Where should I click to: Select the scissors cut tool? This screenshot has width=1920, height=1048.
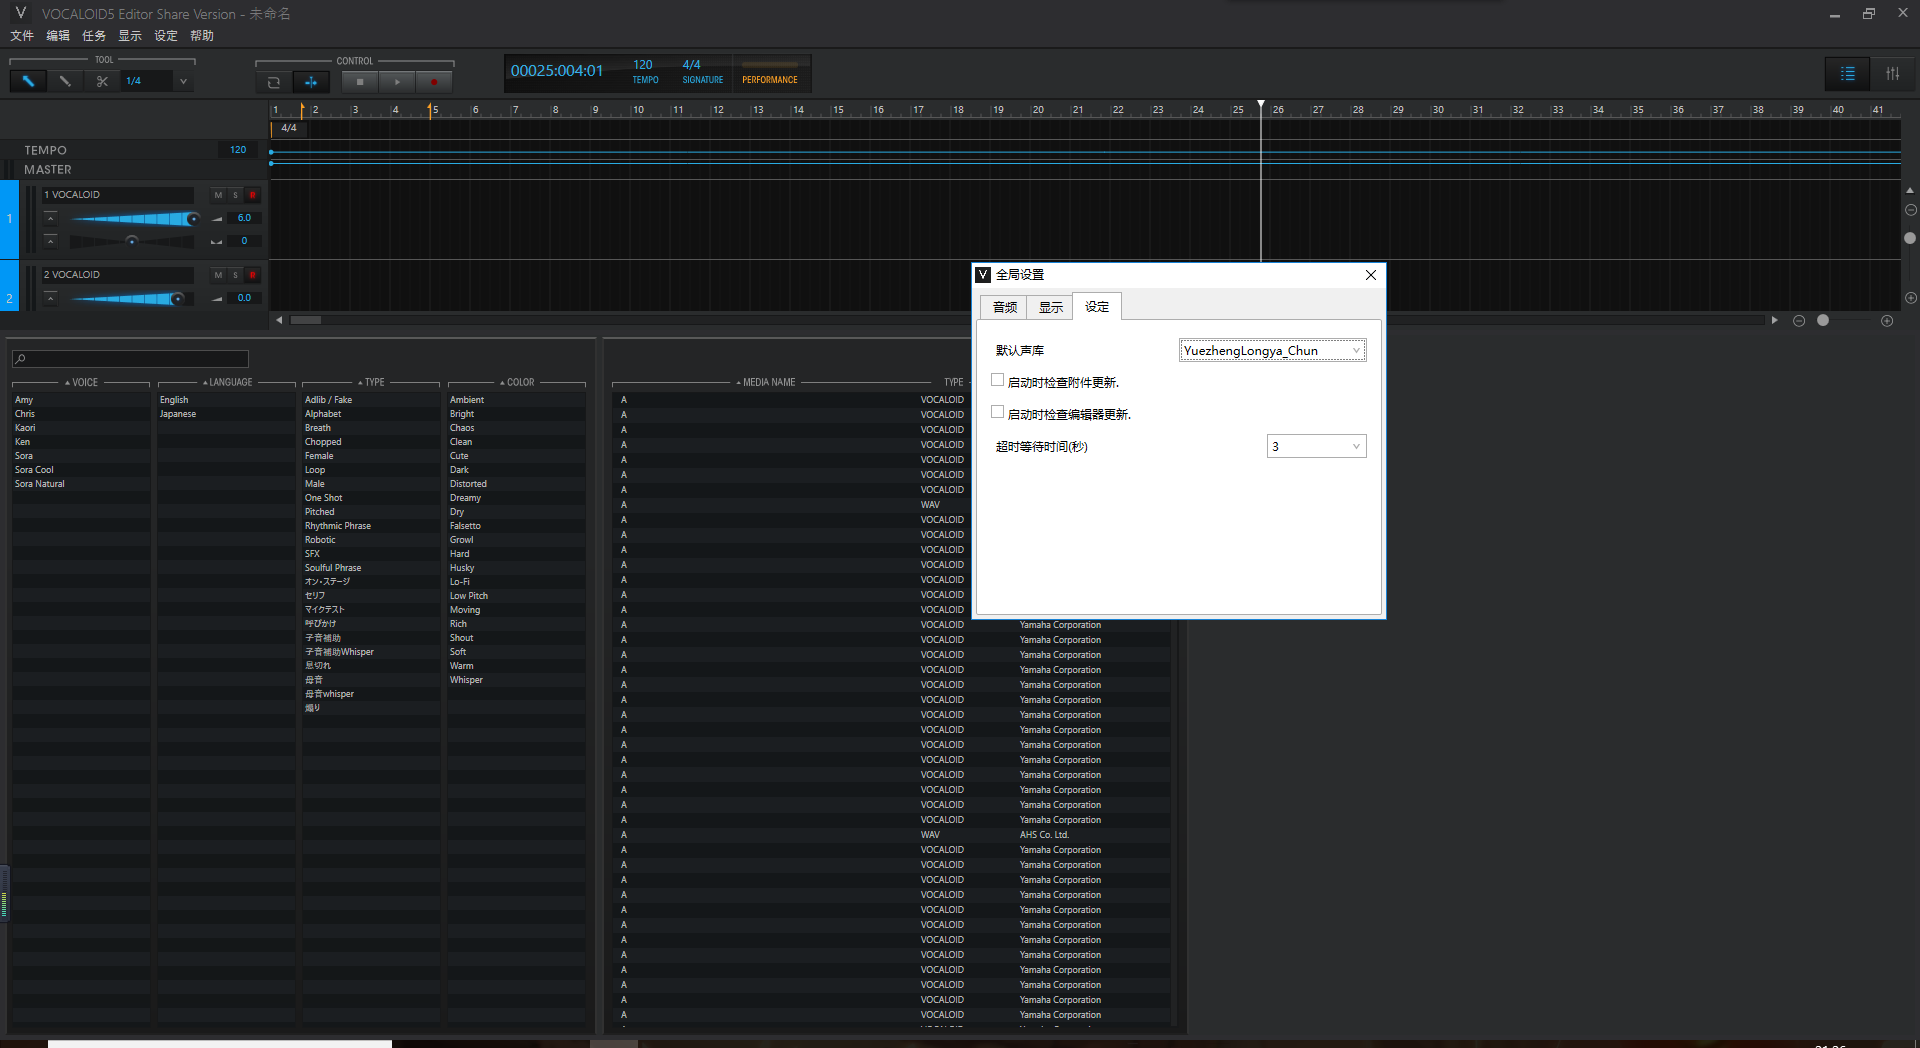(102, 81)
